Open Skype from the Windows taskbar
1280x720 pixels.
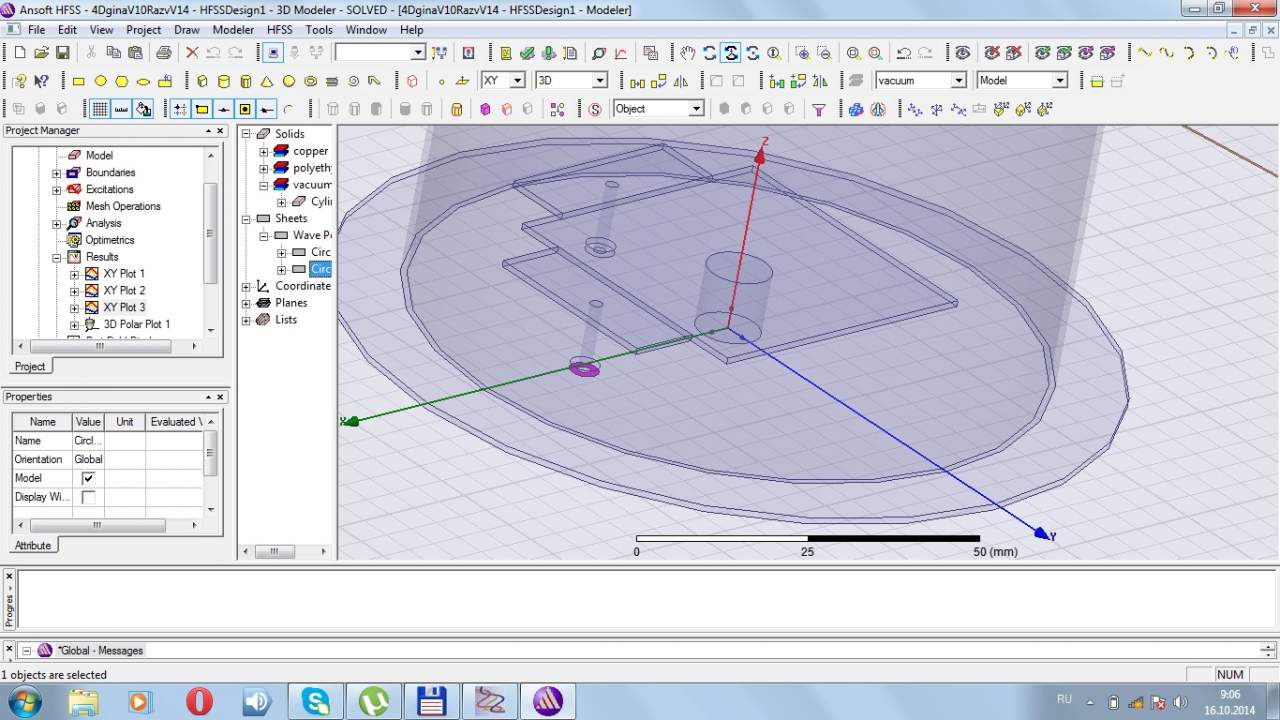pos(316,701)
